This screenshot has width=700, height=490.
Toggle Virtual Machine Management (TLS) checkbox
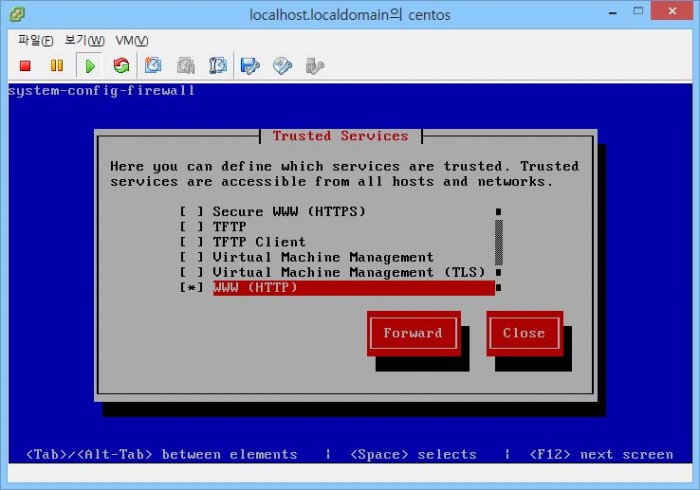192,272
